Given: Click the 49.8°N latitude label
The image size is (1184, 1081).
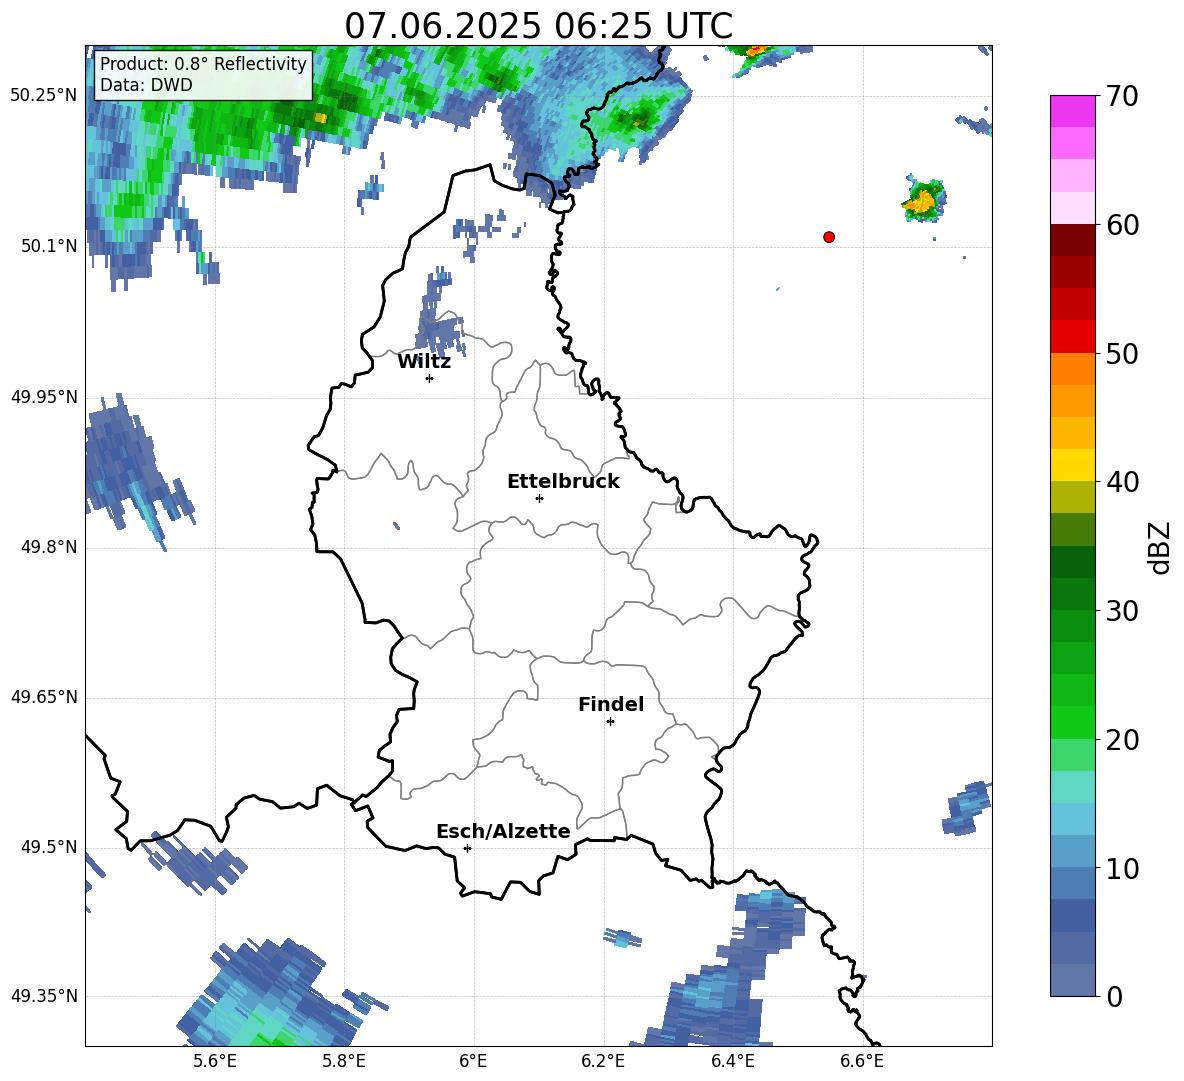Looking at the screenshot, I should coord(49,547).
